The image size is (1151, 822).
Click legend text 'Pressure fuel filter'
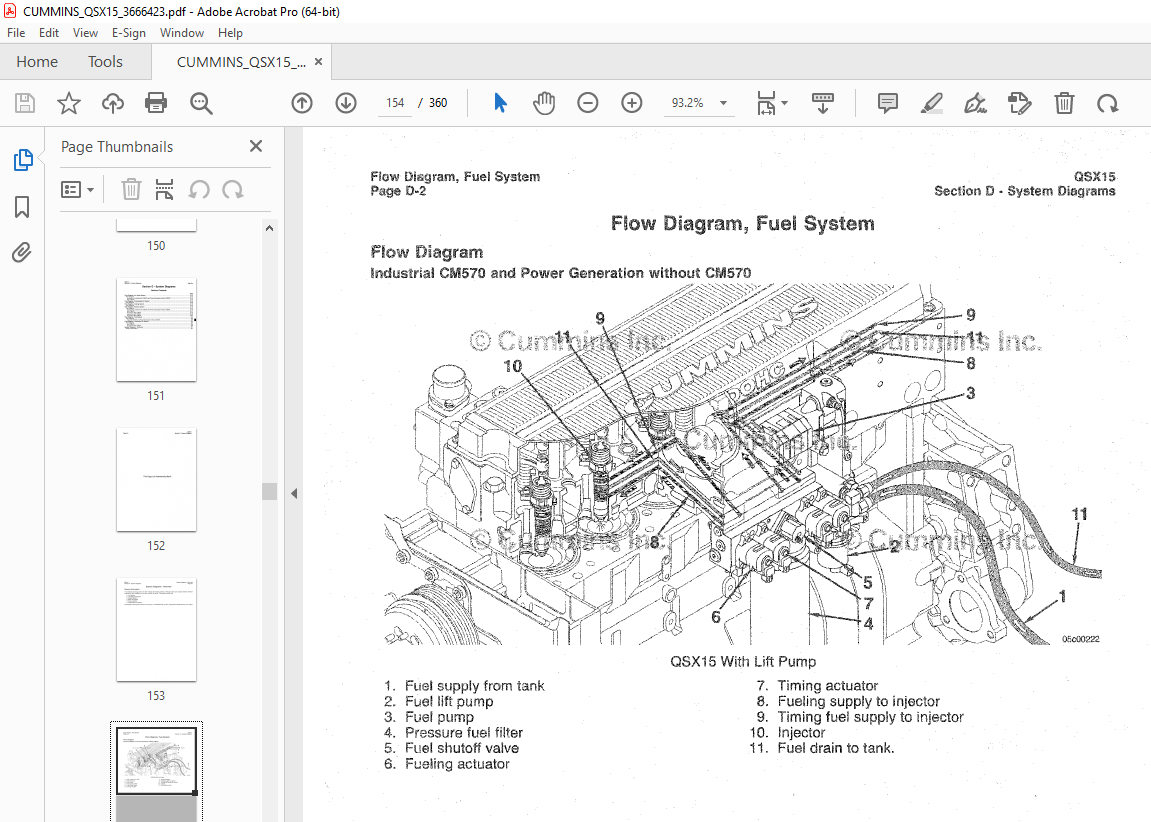464,732
